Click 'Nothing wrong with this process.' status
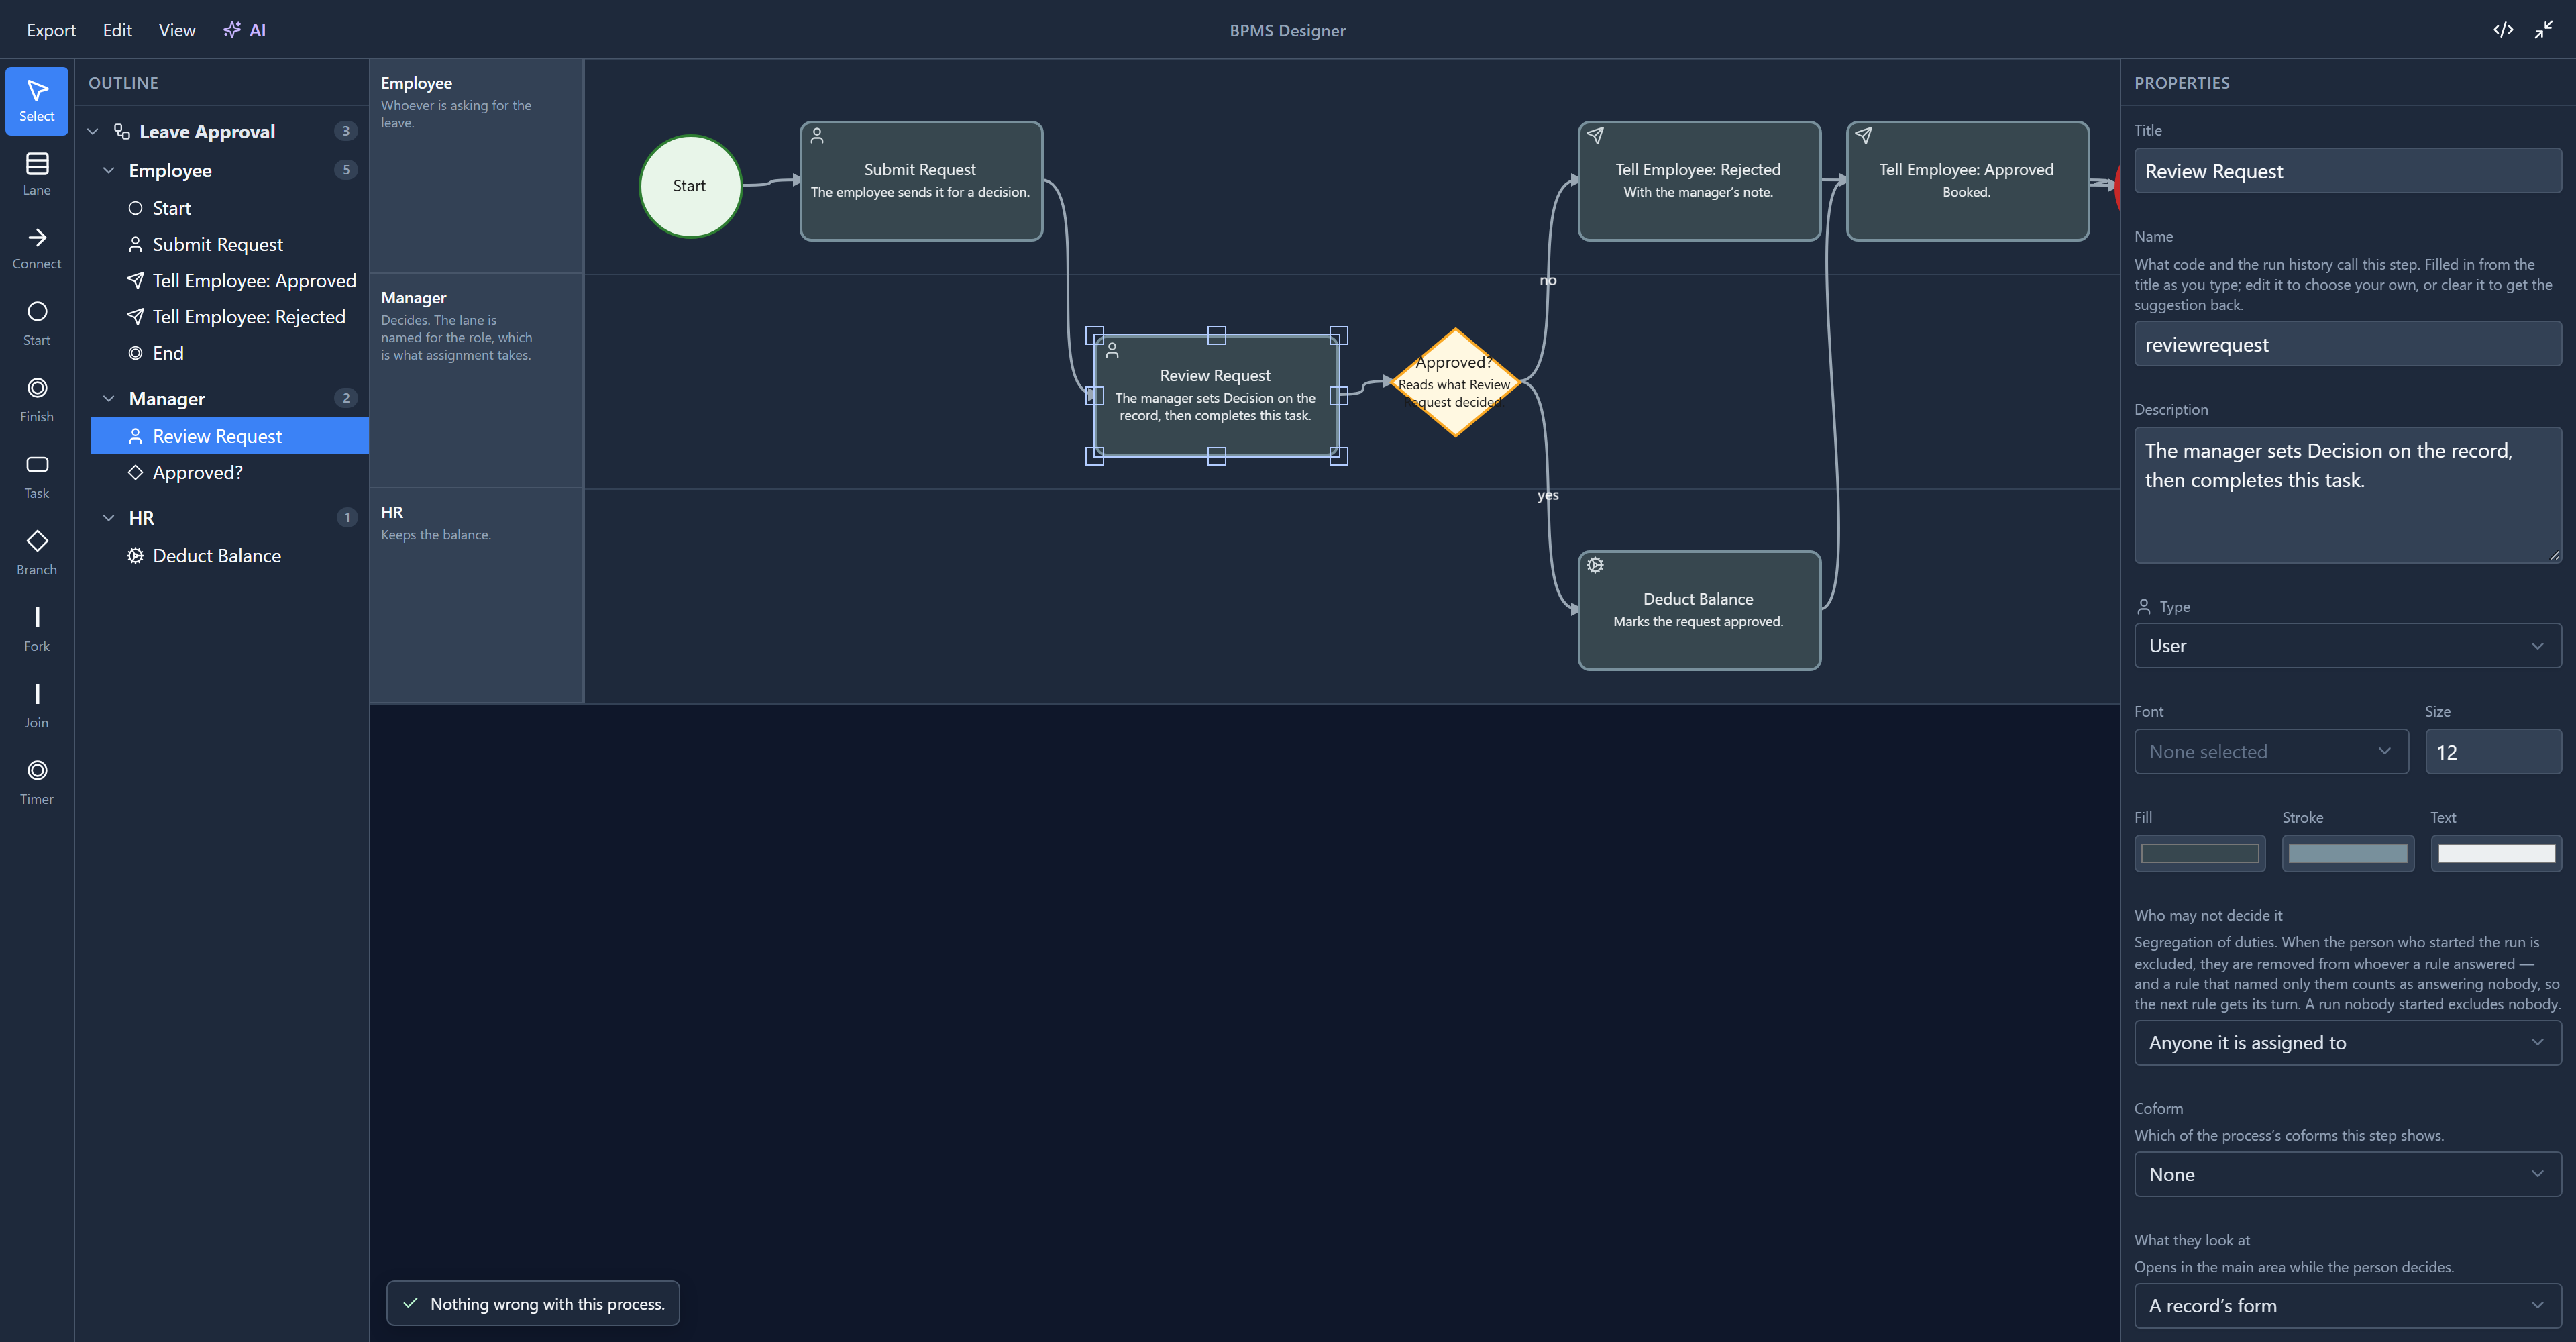 click(533, 1303)
